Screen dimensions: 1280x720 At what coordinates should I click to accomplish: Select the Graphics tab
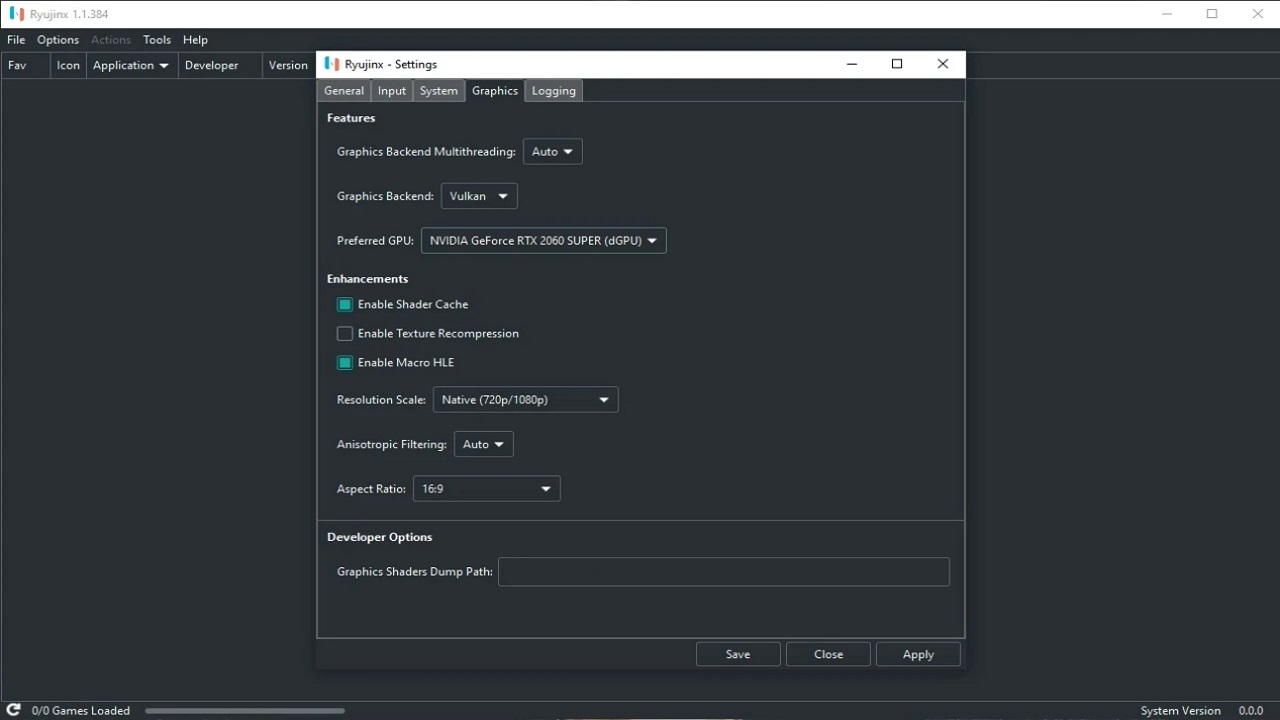coord(495,90)
